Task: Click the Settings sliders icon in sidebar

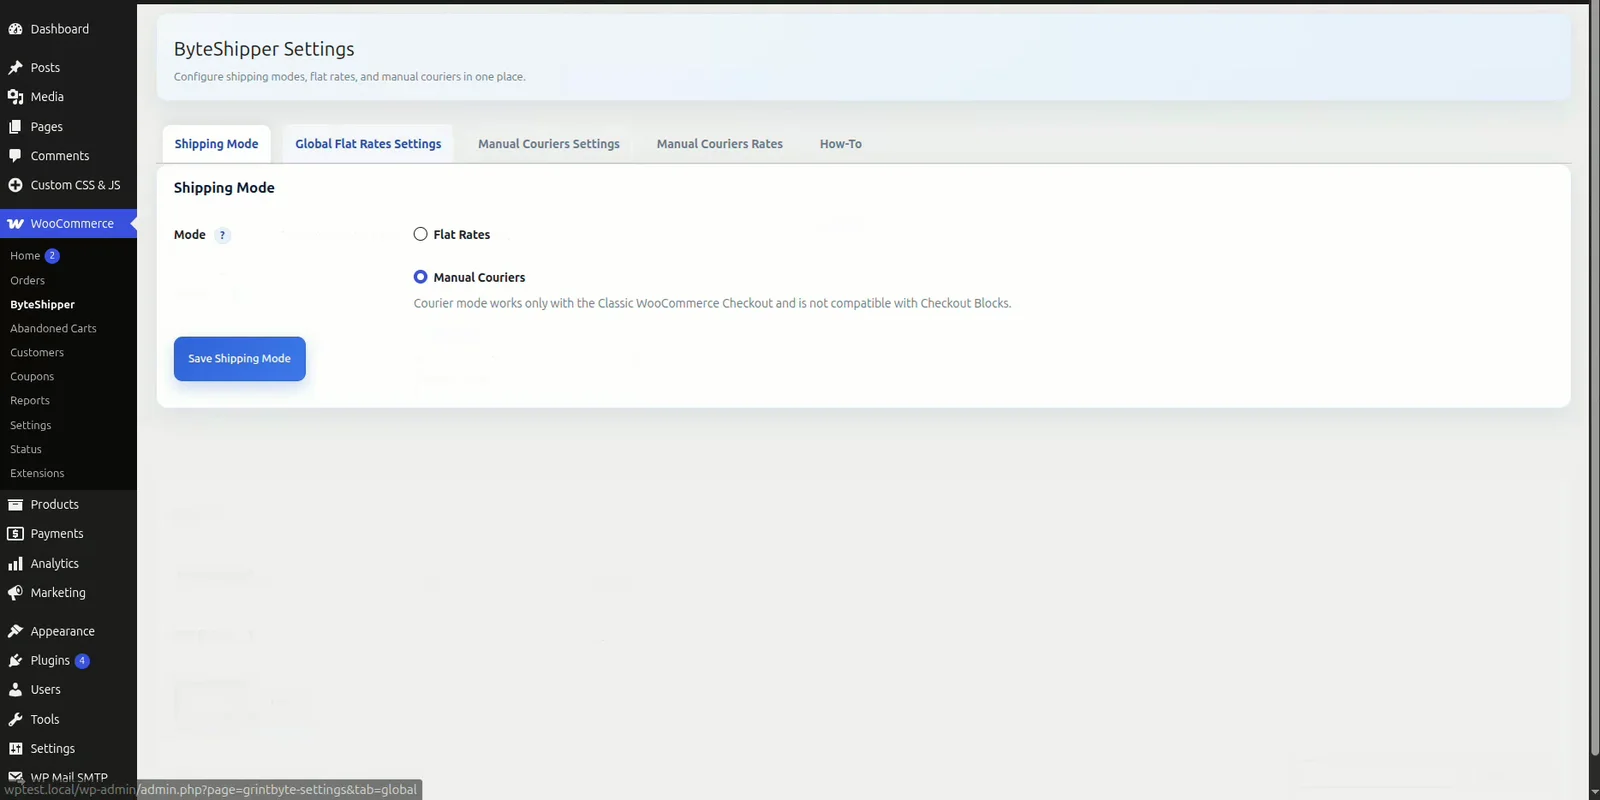Action: coord(15,749)
